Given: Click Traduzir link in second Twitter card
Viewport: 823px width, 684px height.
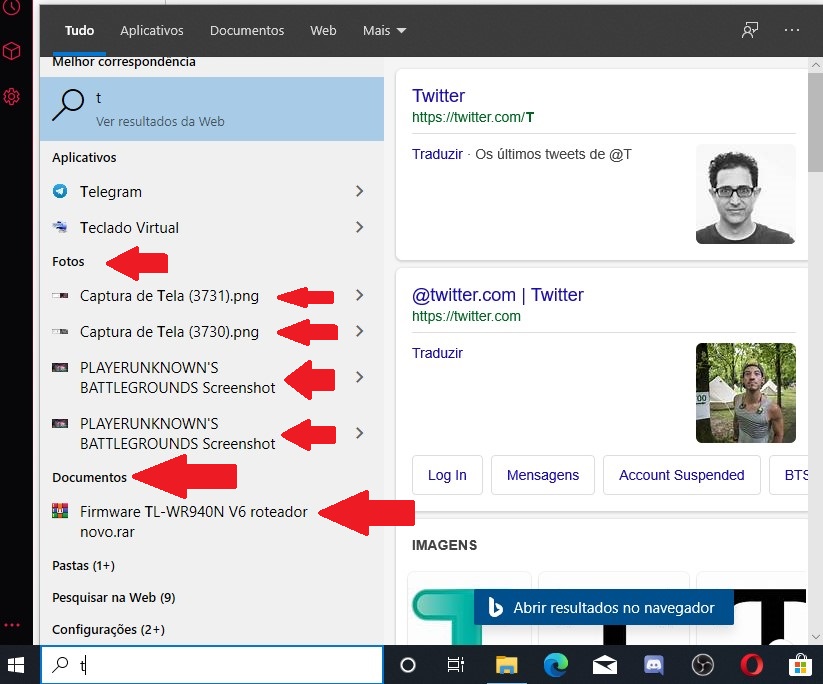Looking at the screenshot, I should pyautogui.click(x=437, y=353).
